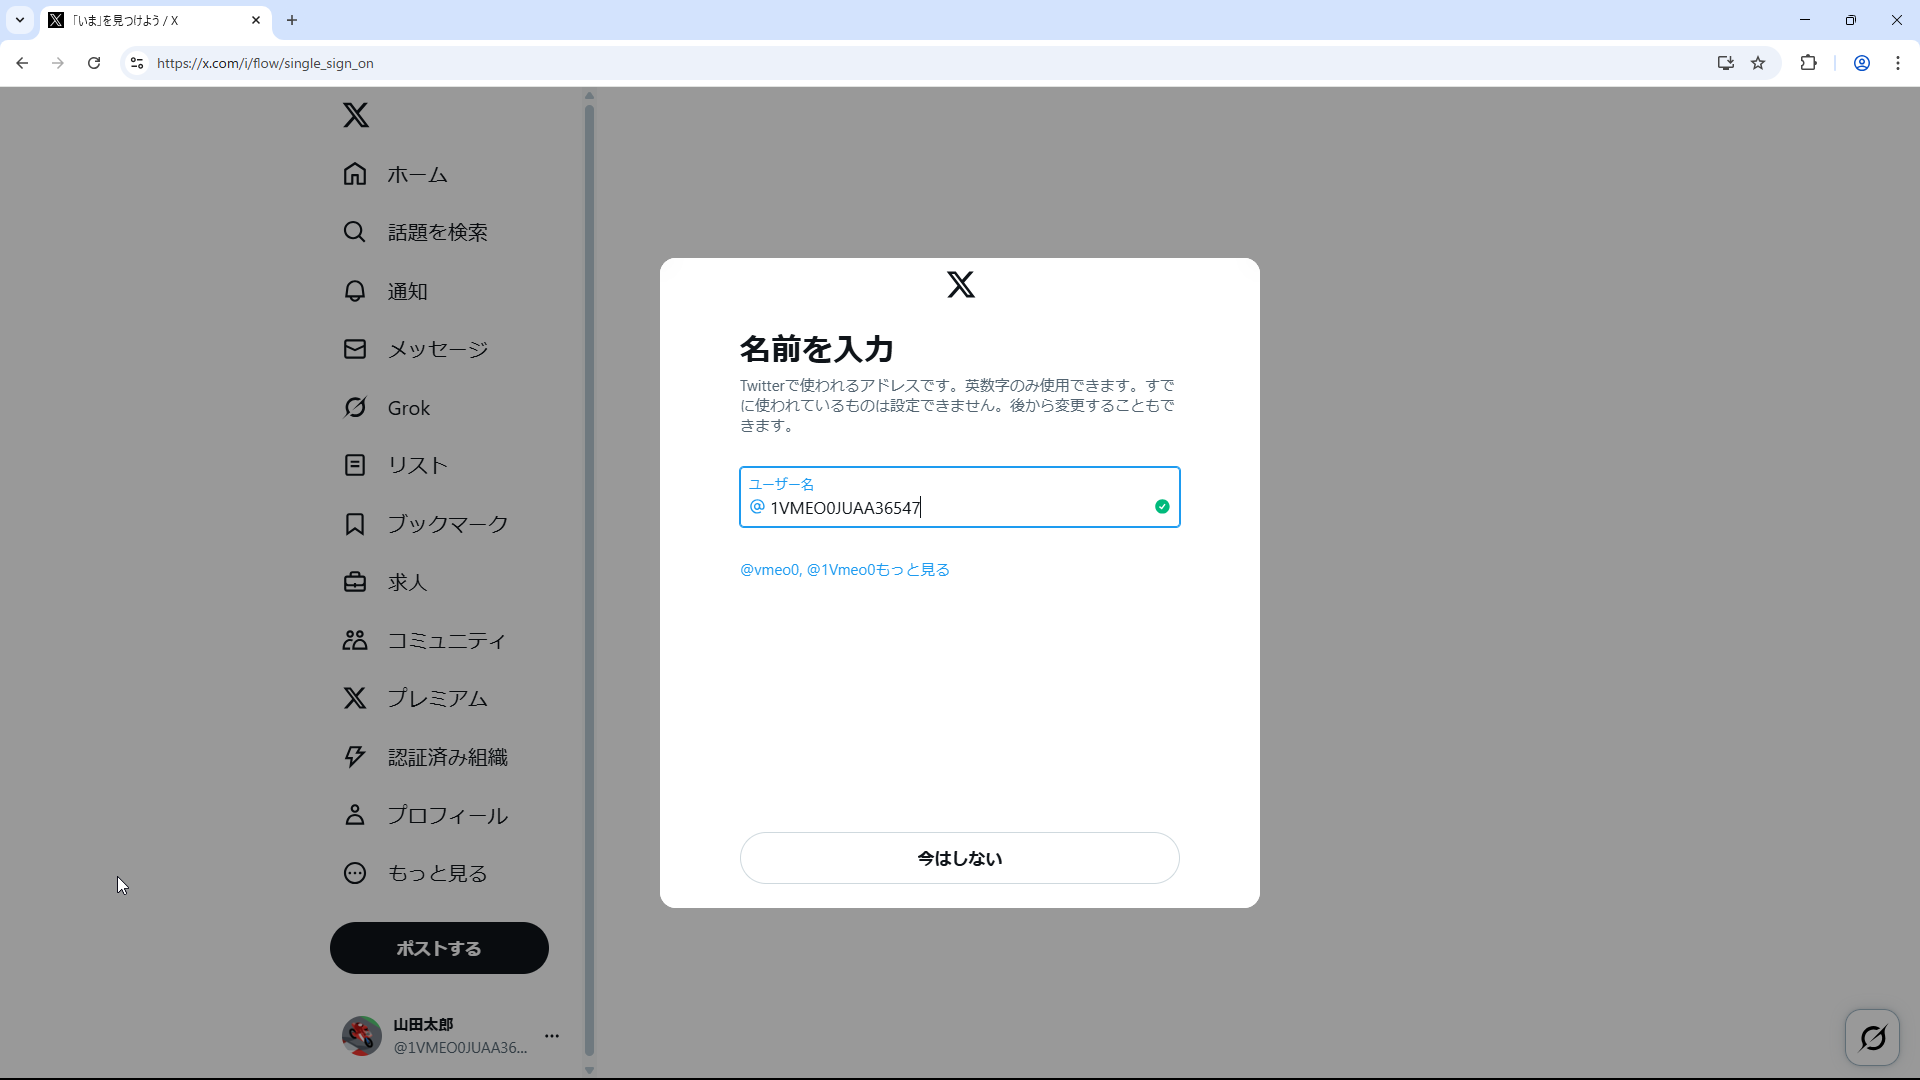This screenshot has height=1080, width=1920.
Task: Click the X logo atop the dialog
Action: 961,285
